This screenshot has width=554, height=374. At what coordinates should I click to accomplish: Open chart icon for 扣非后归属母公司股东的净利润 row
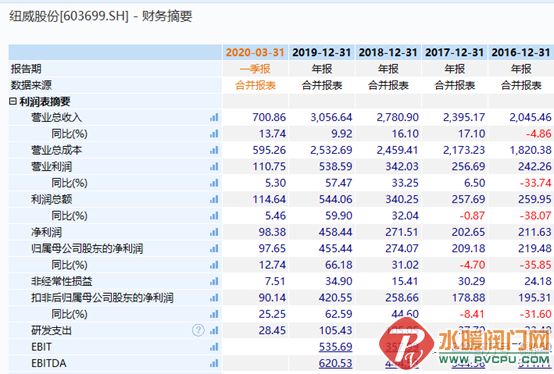pyautogui.click(x=214, y=298)
